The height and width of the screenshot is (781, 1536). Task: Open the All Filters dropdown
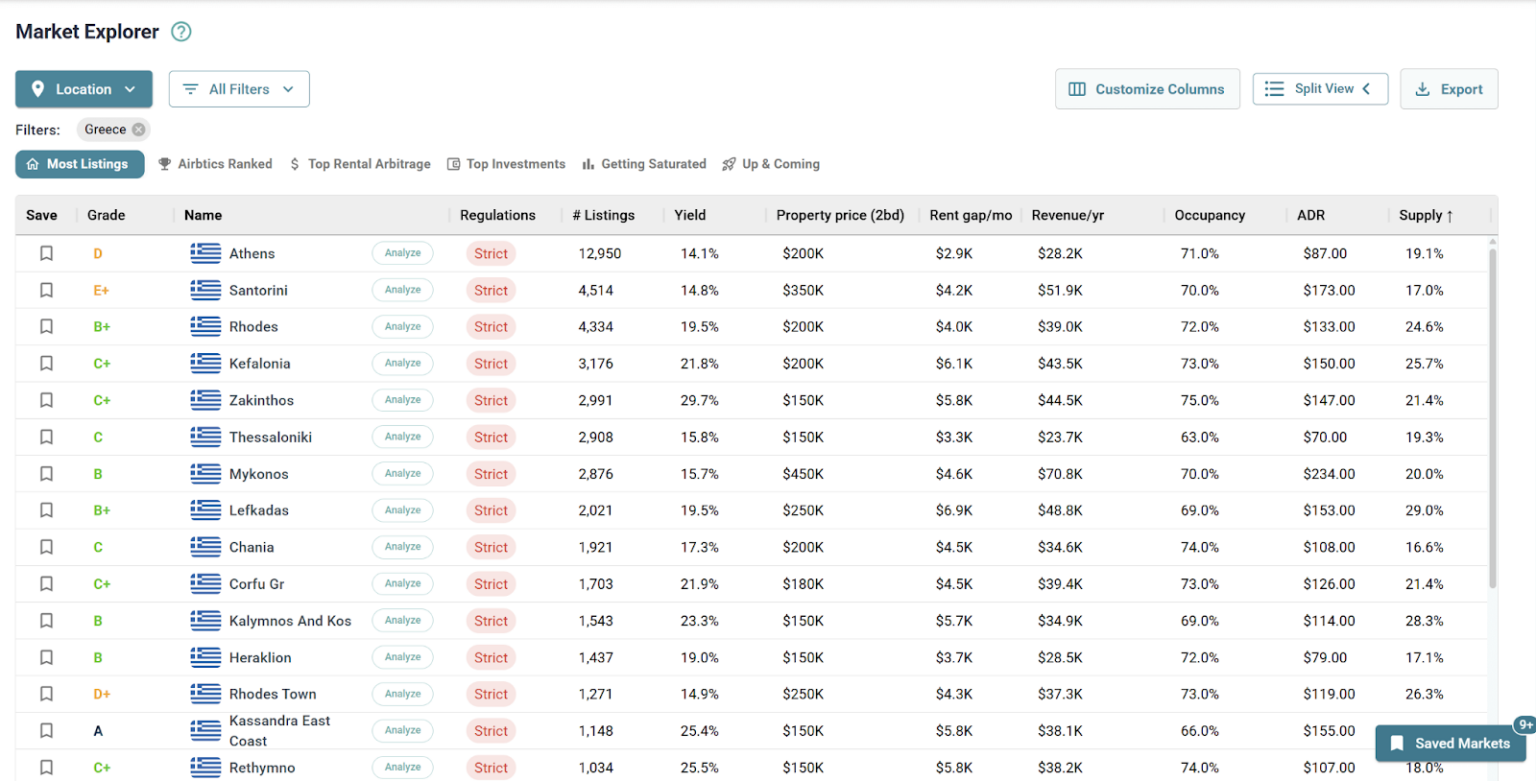[x=239, y=89]
